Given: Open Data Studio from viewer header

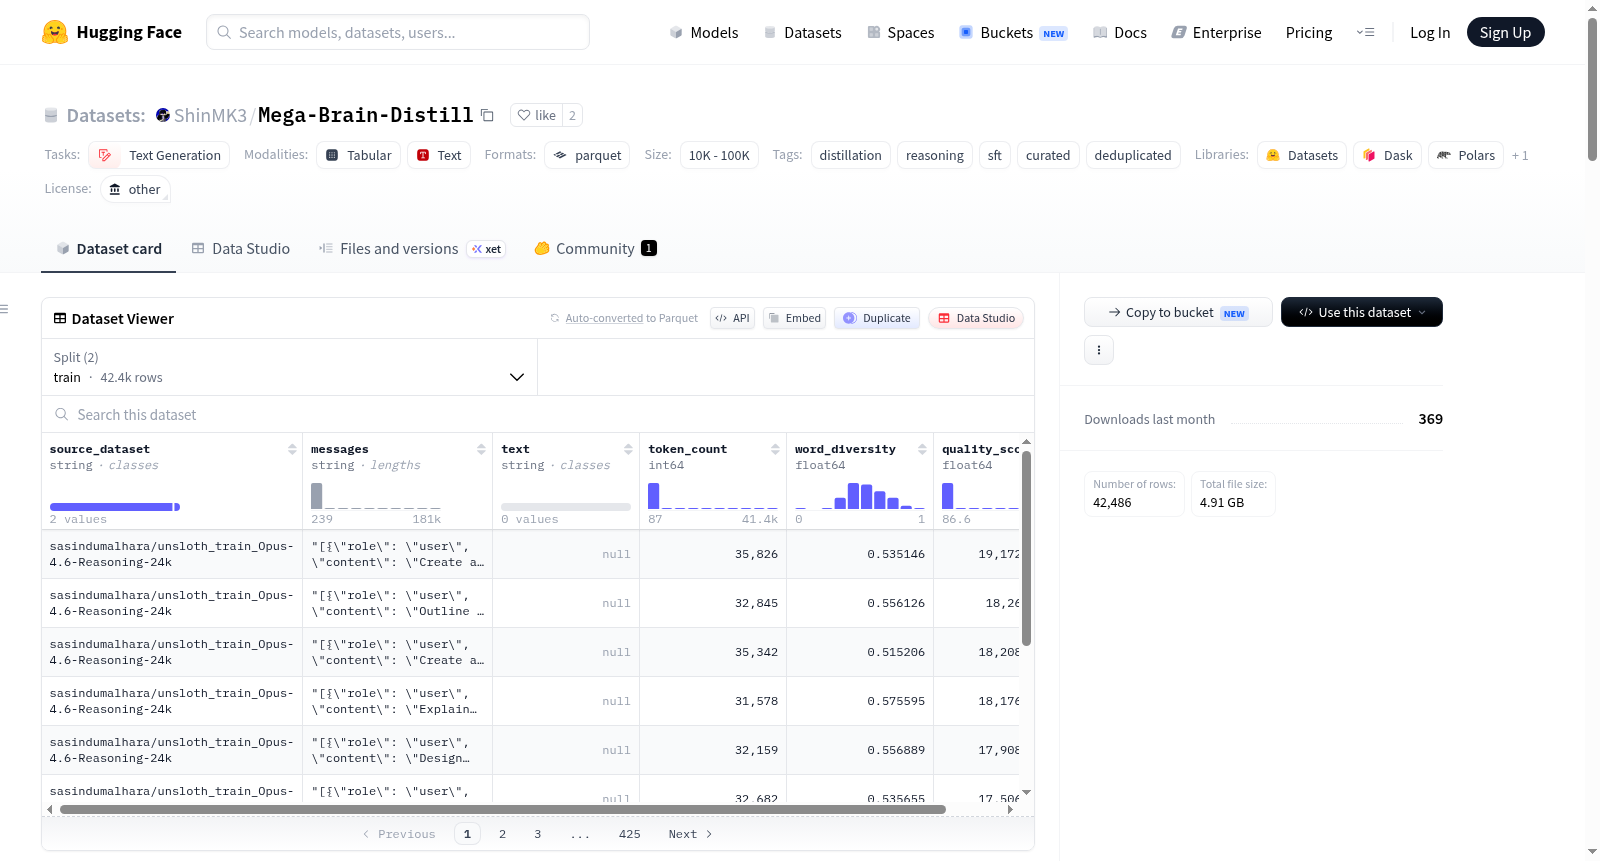Looking at the screenshot, I should pos(976,318).
